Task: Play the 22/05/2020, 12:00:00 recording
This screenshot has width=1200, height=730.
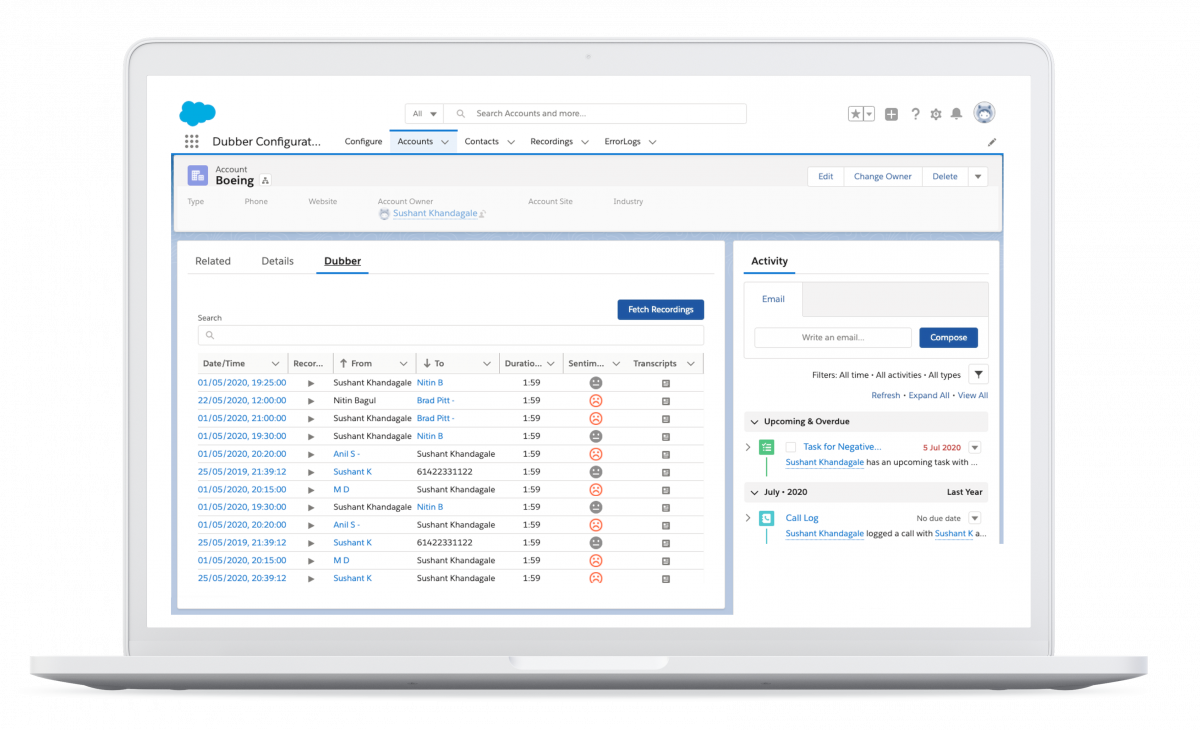Action: pyautogui.click(x=311, y=401)
